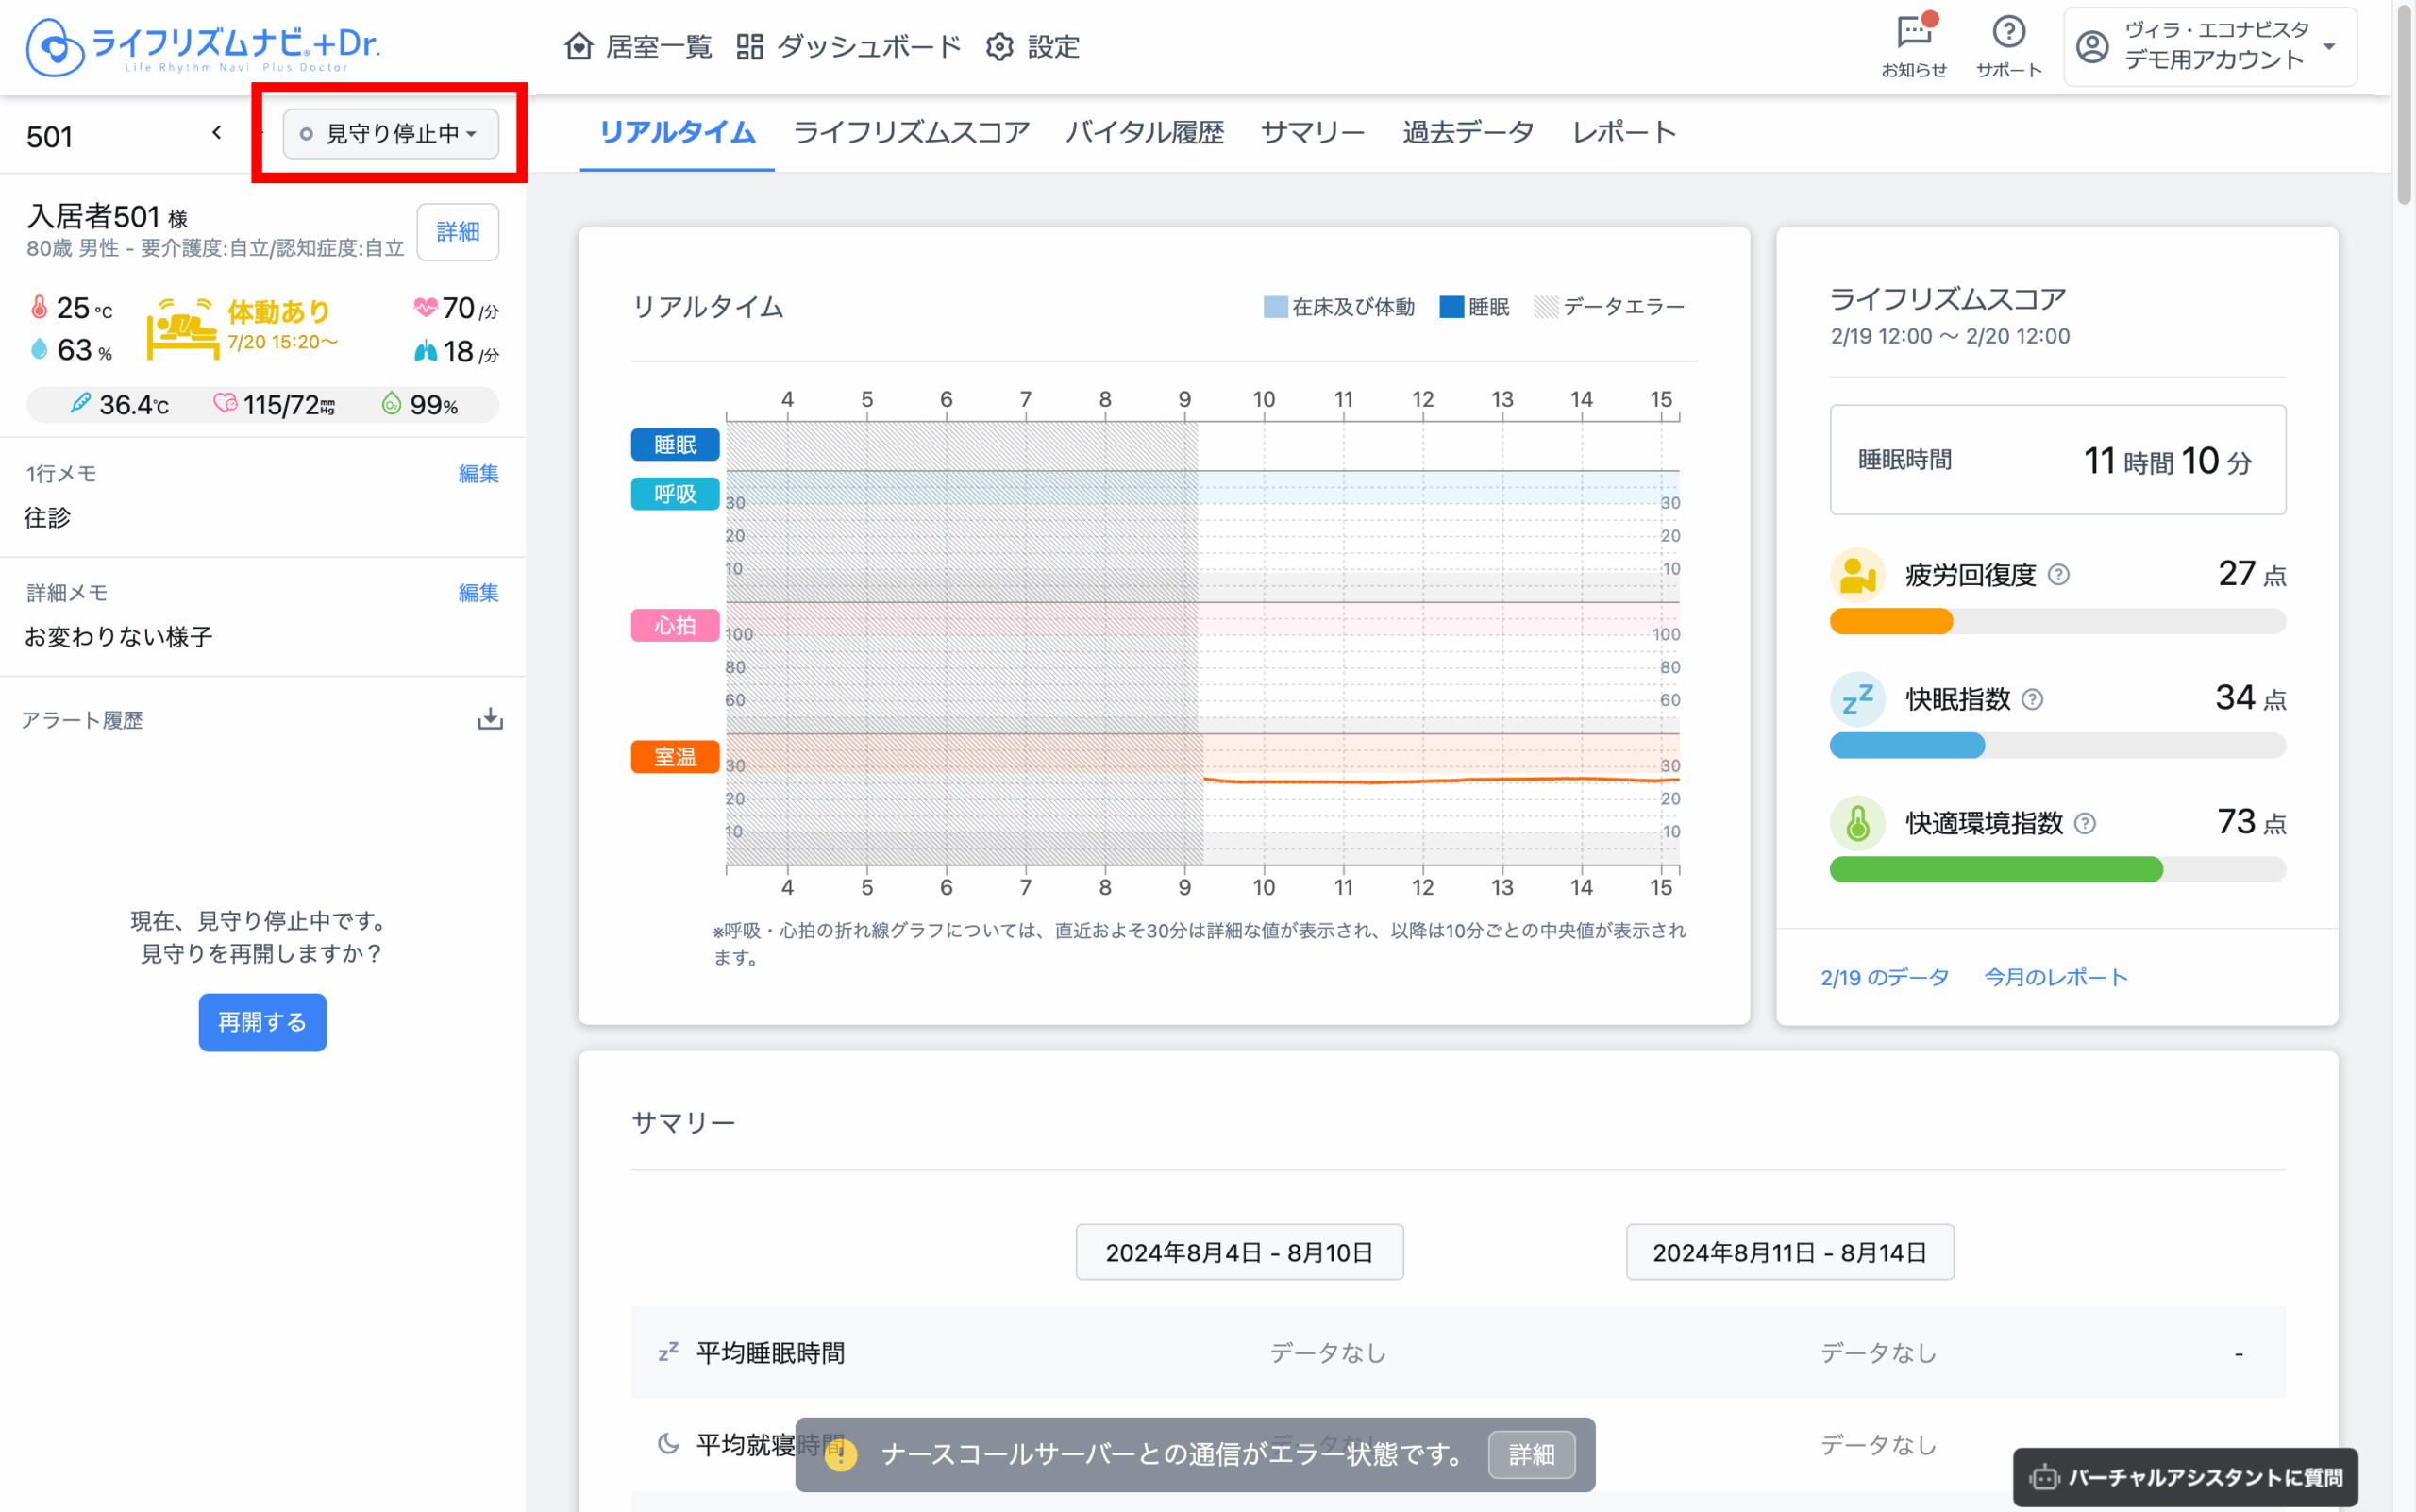The image size is (2416, 1512).
Task: Click the warning icon in error banner
Action: 841,1454
